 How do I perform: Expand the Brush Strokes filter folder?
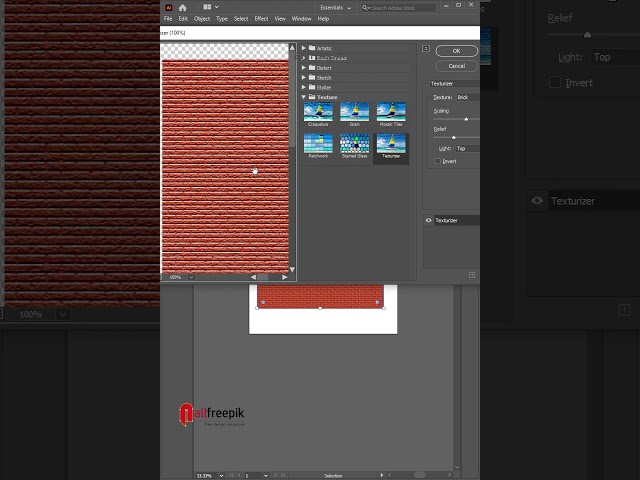coord(304,58)
